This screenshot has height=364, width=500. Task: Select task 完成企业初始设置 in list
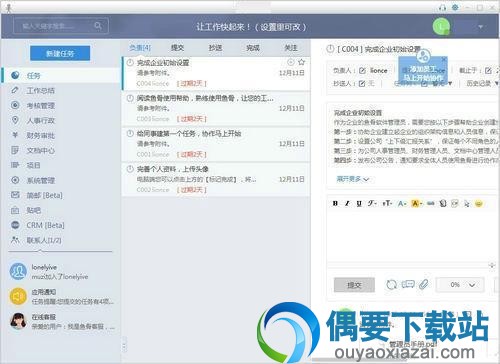click(x=216, y=73)
